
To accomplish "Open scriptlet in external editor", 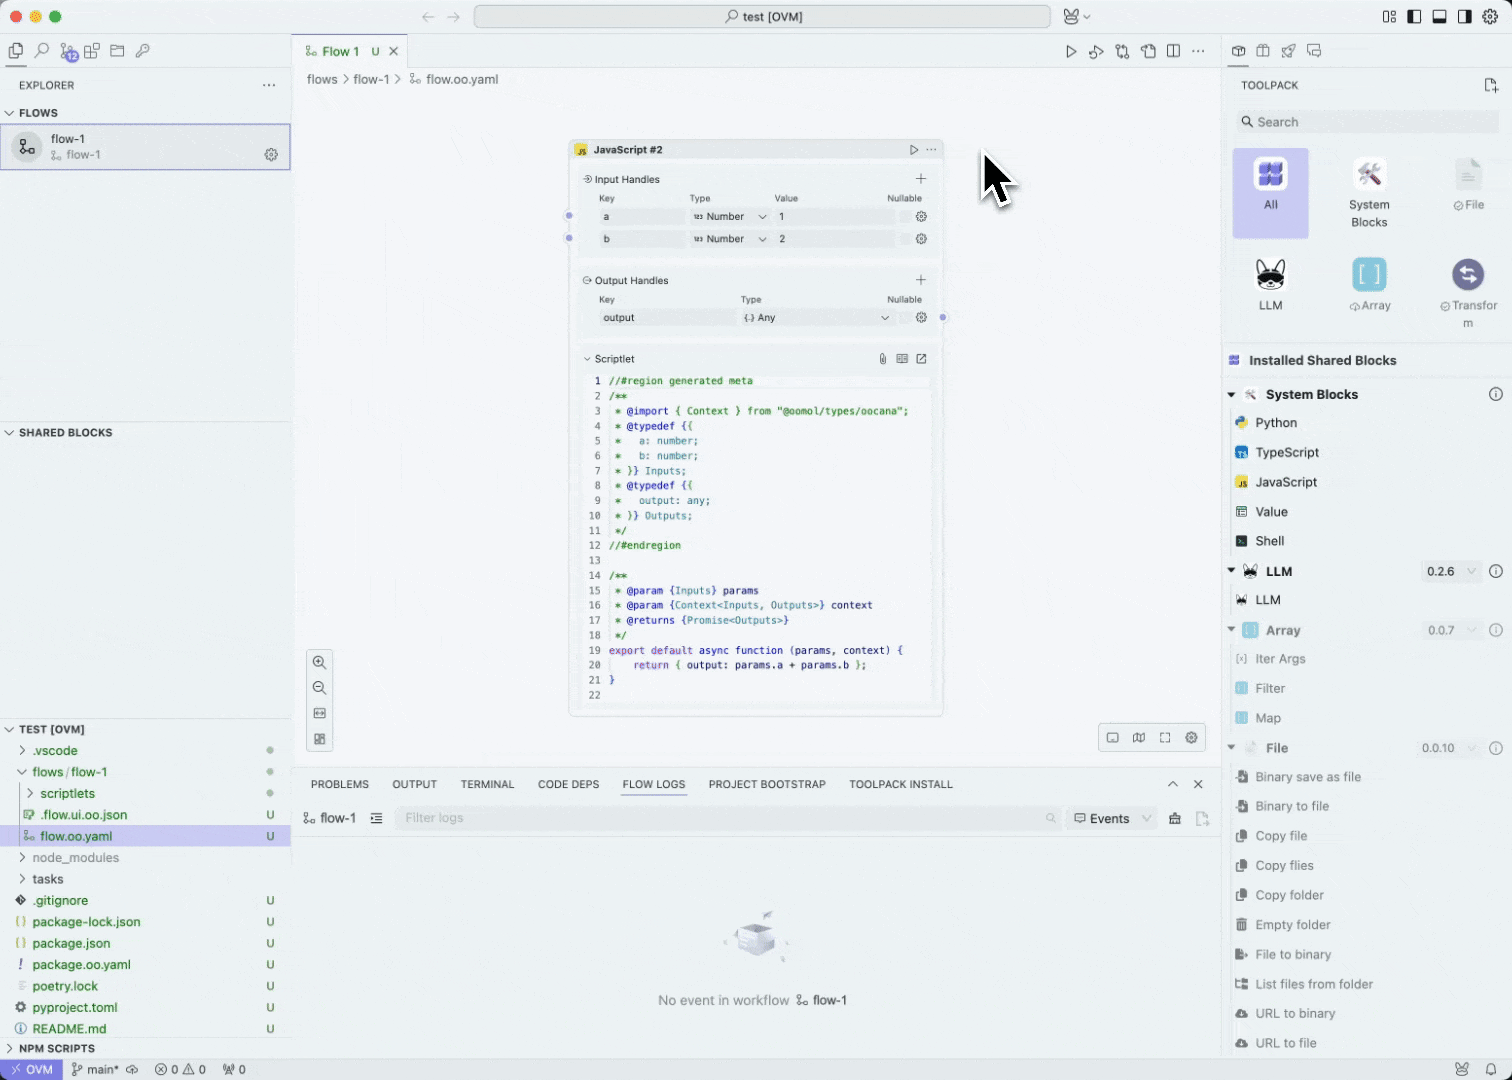I will (921, 359).
